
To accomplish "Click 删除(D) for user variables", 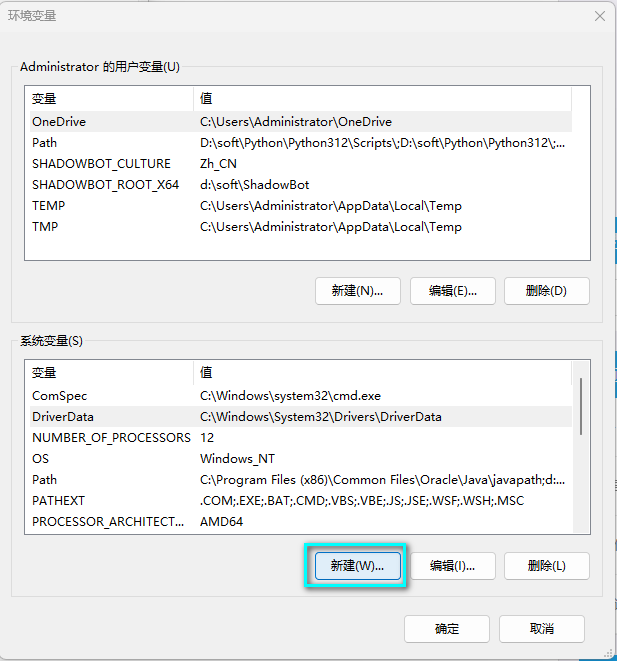I will [547, 291].
